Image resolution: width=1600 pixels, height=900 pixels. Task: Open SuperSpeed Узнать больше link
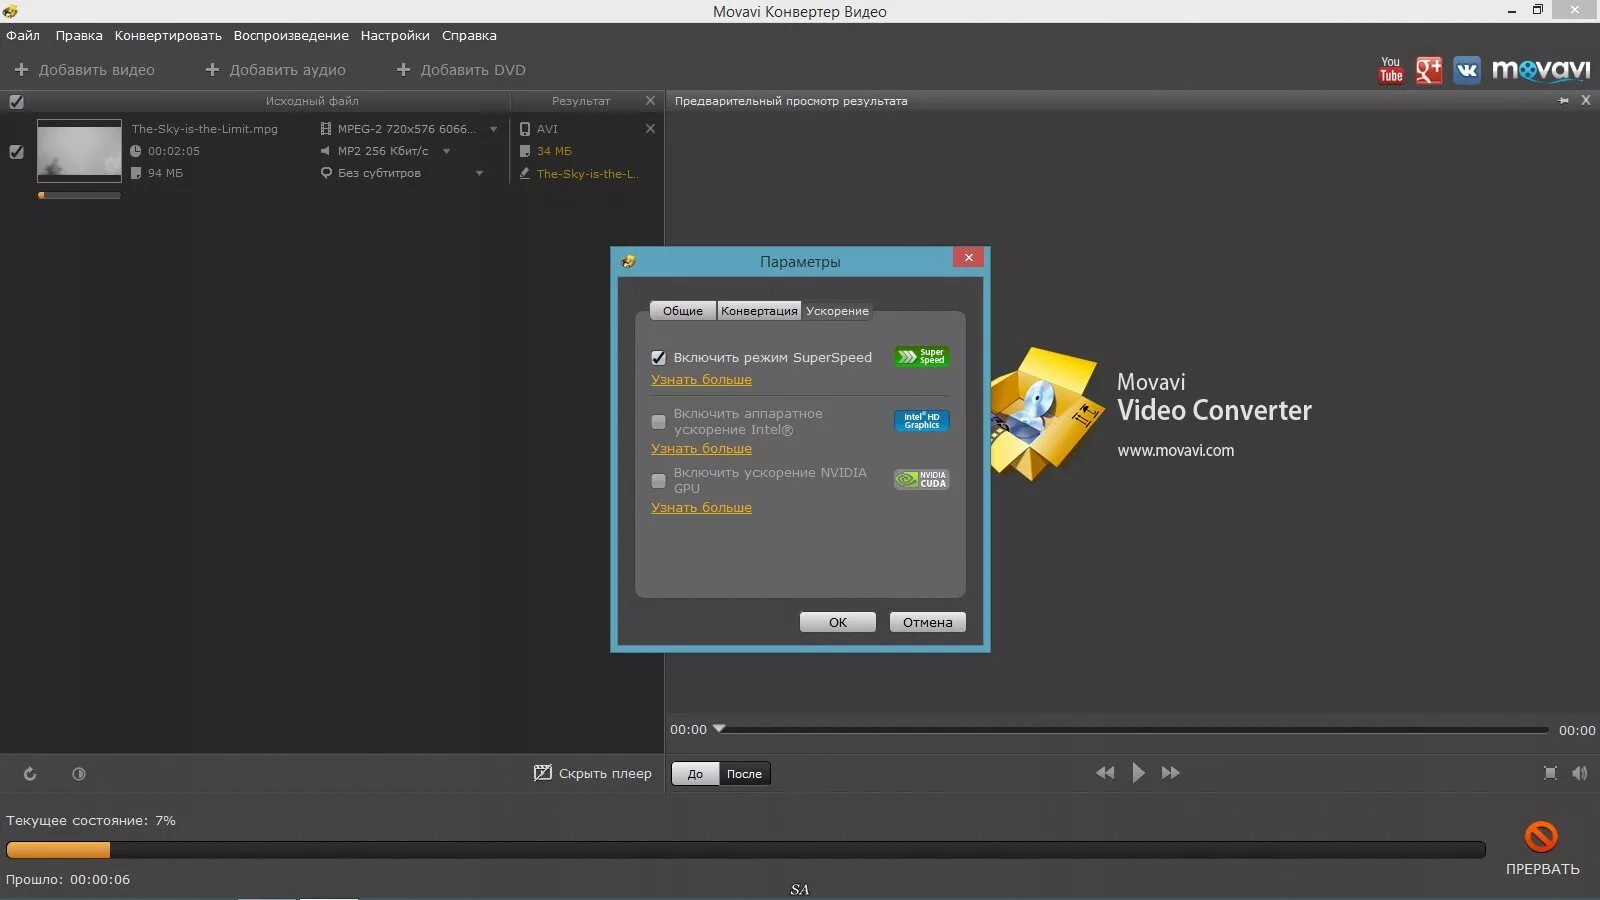tap(701, 380)
